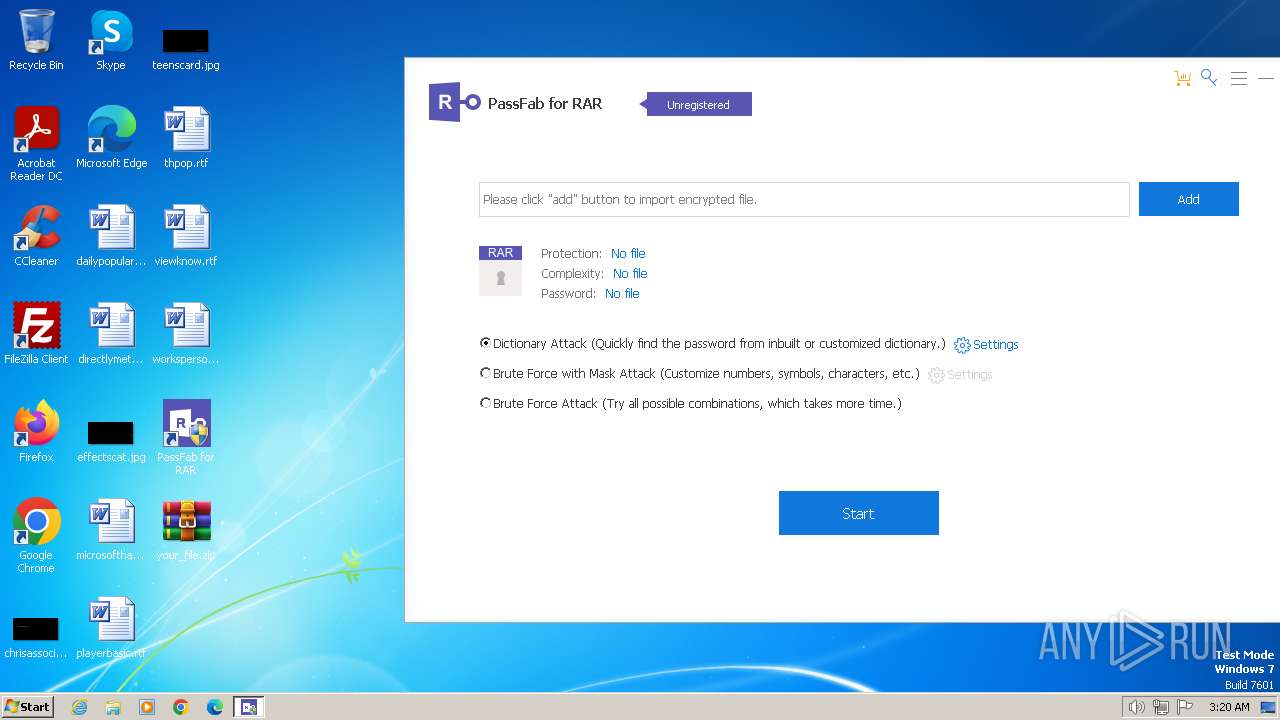
Task: Click the Start button
Action: (x=859, y=513)
